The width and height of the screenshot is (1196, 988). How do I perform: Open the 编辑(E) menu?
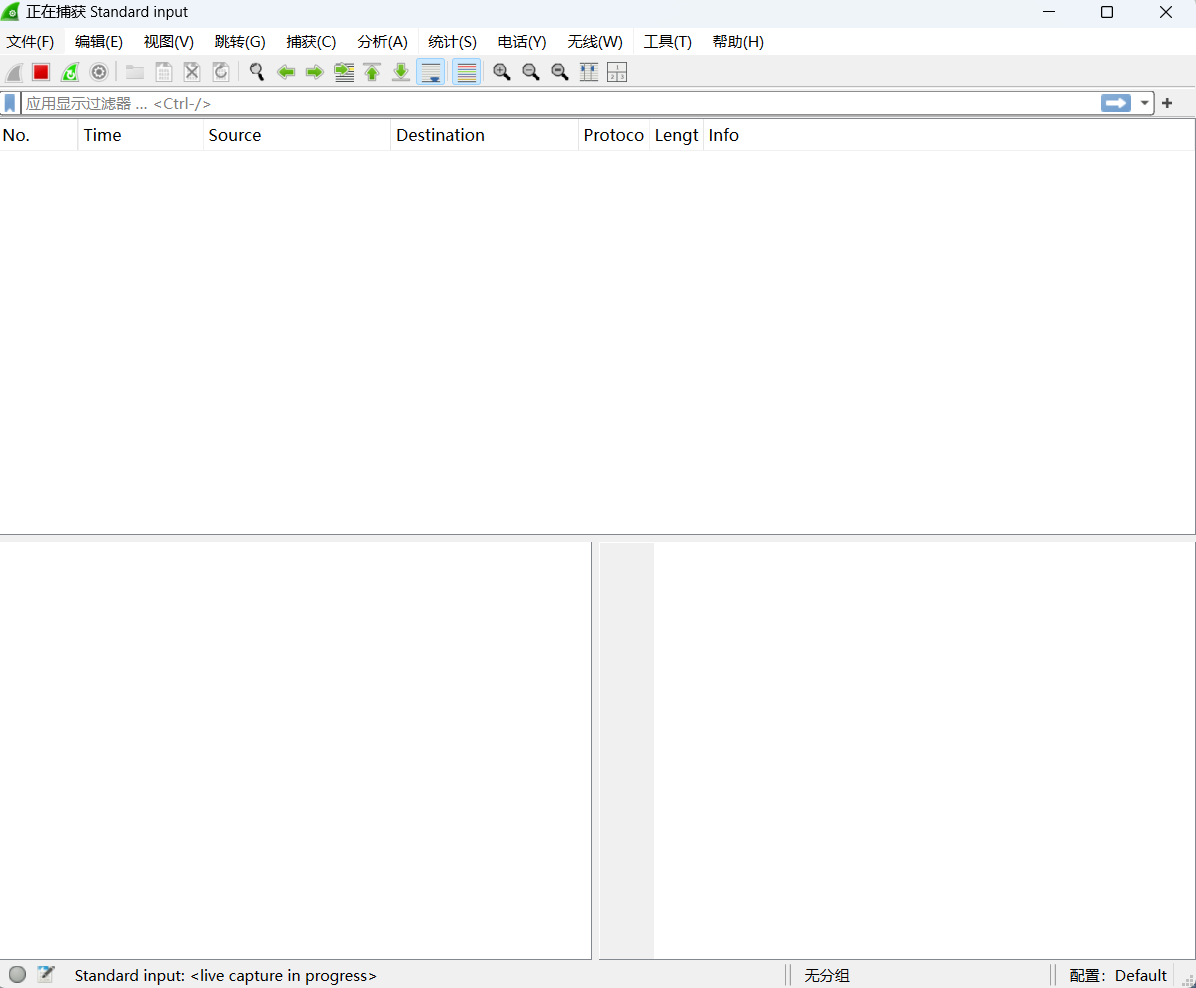pos(98,42)
